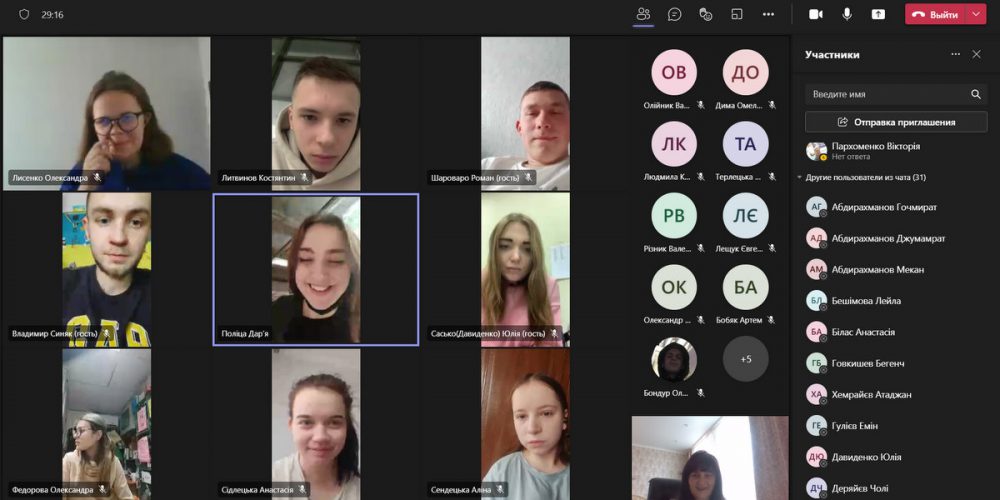The width and height of the screenshot is (1000, 500).
Task: Open more actions in meeting toolbar
Action: point(768,14)
